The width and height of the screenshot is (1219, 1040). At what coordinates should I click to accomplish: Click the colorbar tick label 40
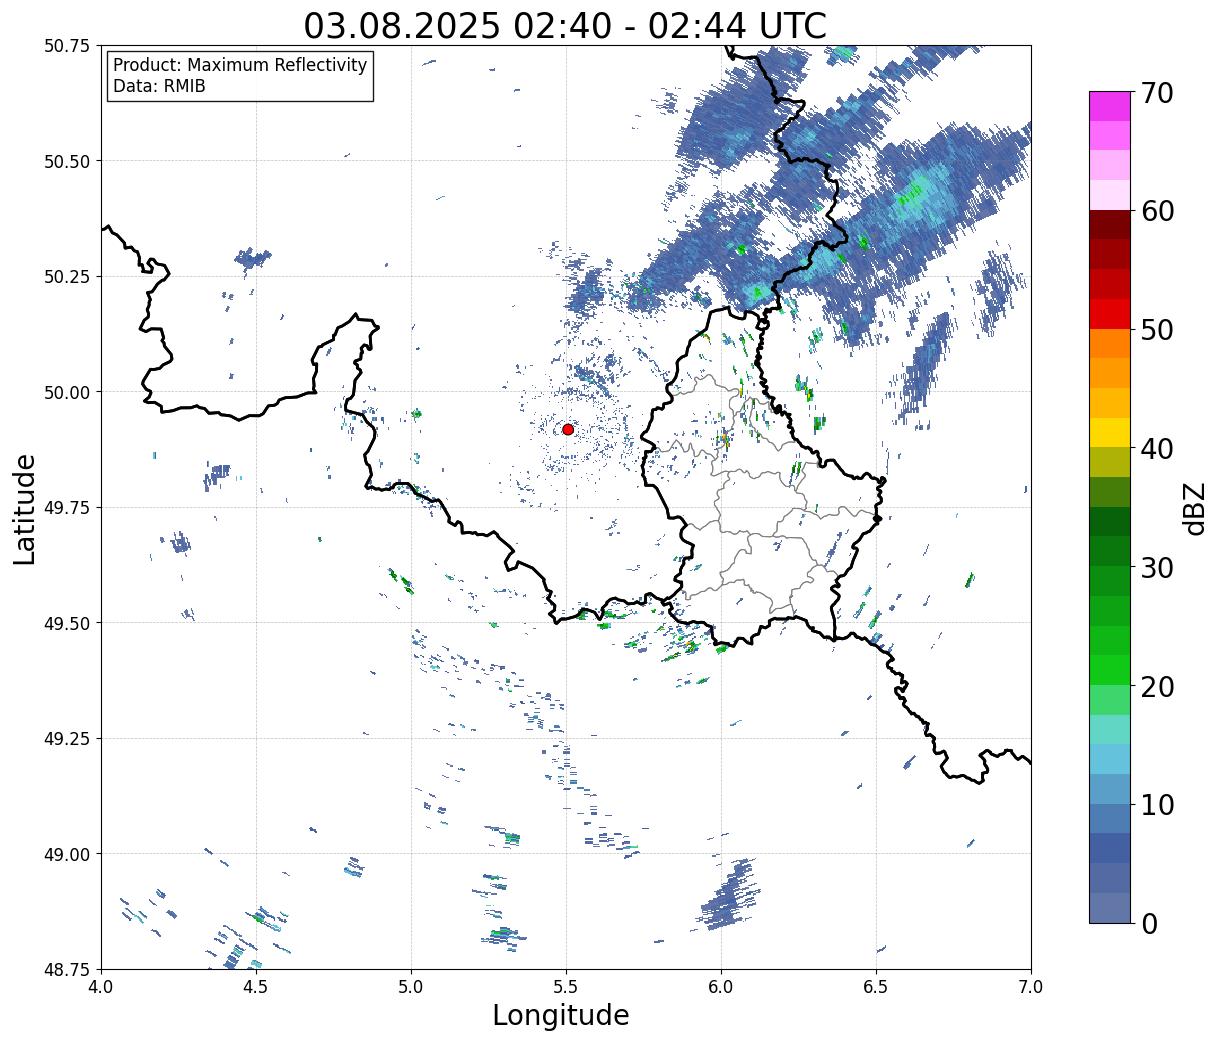click(1156, 449)
